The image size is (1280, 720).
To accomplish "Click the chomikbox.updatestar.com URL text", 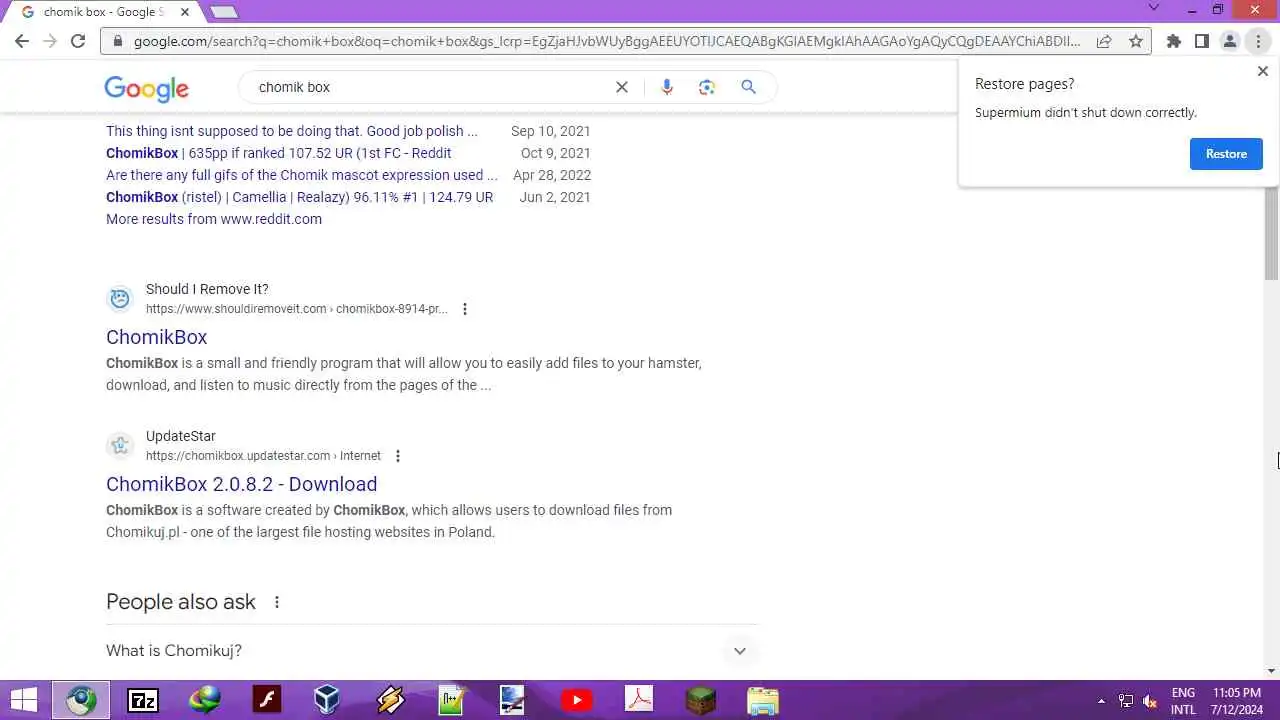I will [263, 456].
